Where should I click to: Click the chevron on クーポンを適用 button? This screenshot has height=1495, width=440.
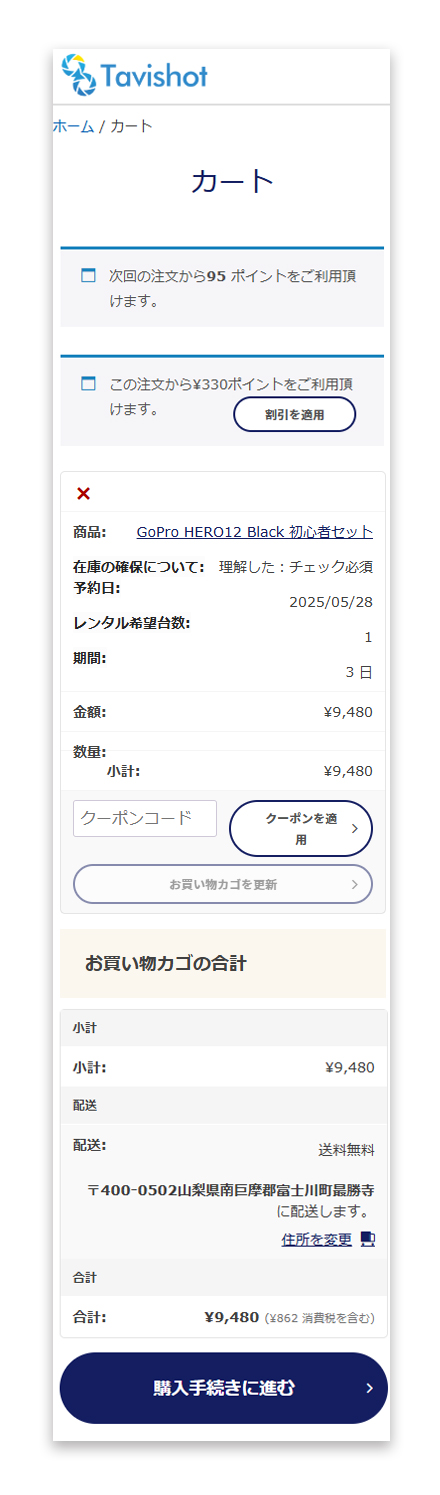click(354, 828)
